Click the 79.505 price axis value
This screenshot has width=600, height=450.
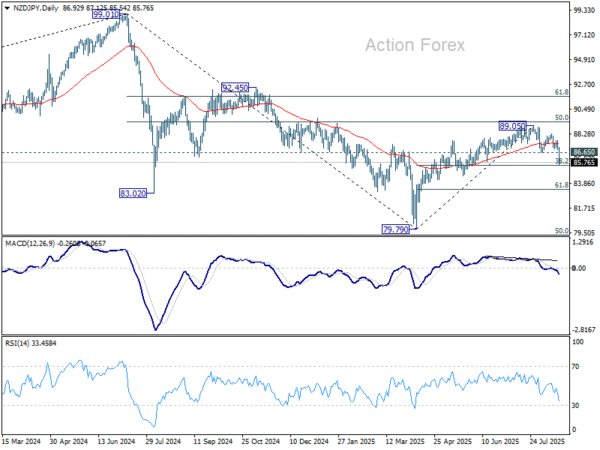(584, 233)
